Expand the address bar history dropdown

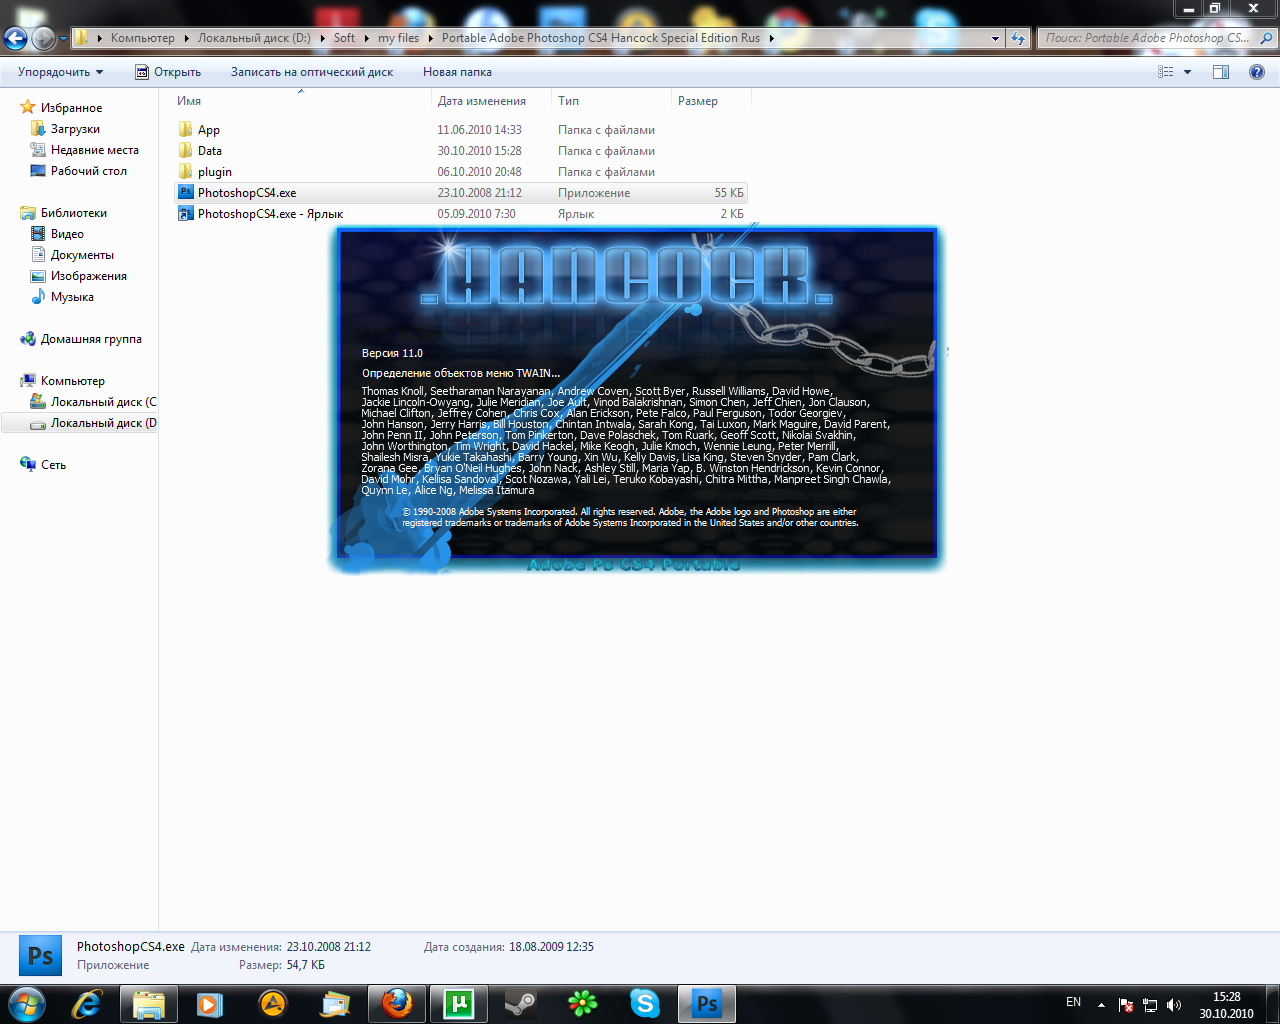995,38
